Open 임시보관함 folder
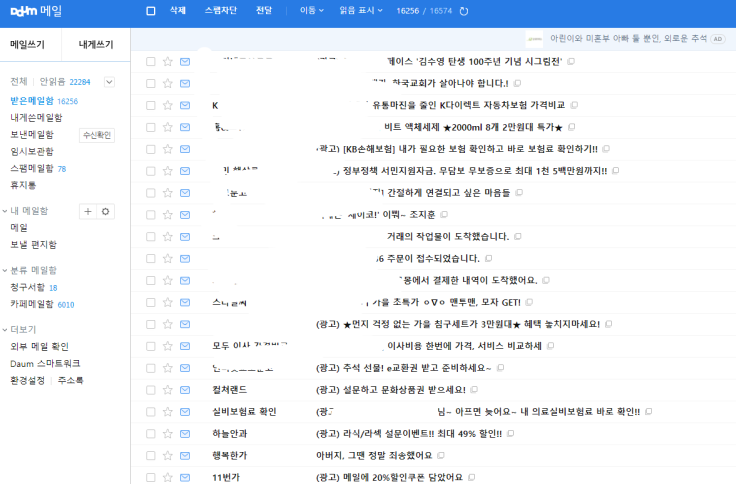The width and height of the screenshot is (736, 484). (32, 152)
